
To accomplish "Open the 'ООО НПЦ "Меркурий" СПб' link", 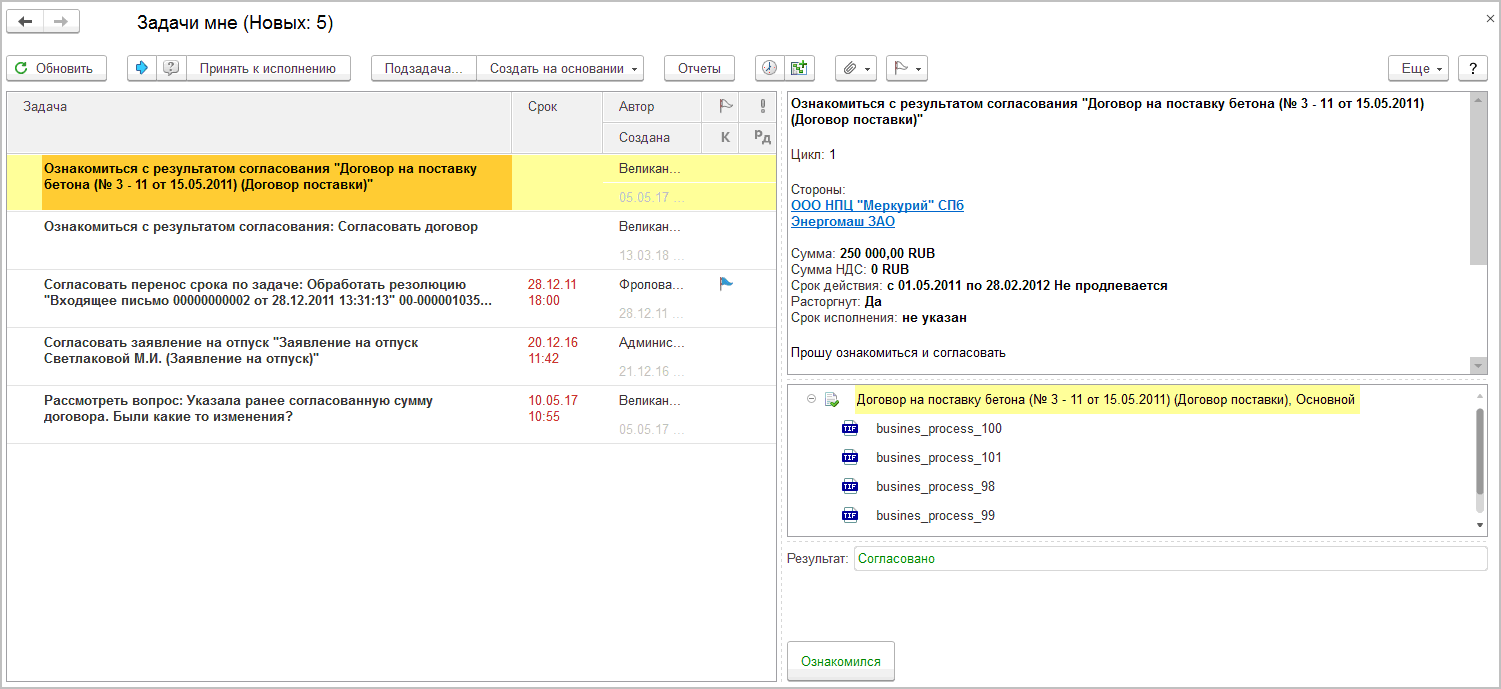I will pyautogui.click(x=877, y=205).
